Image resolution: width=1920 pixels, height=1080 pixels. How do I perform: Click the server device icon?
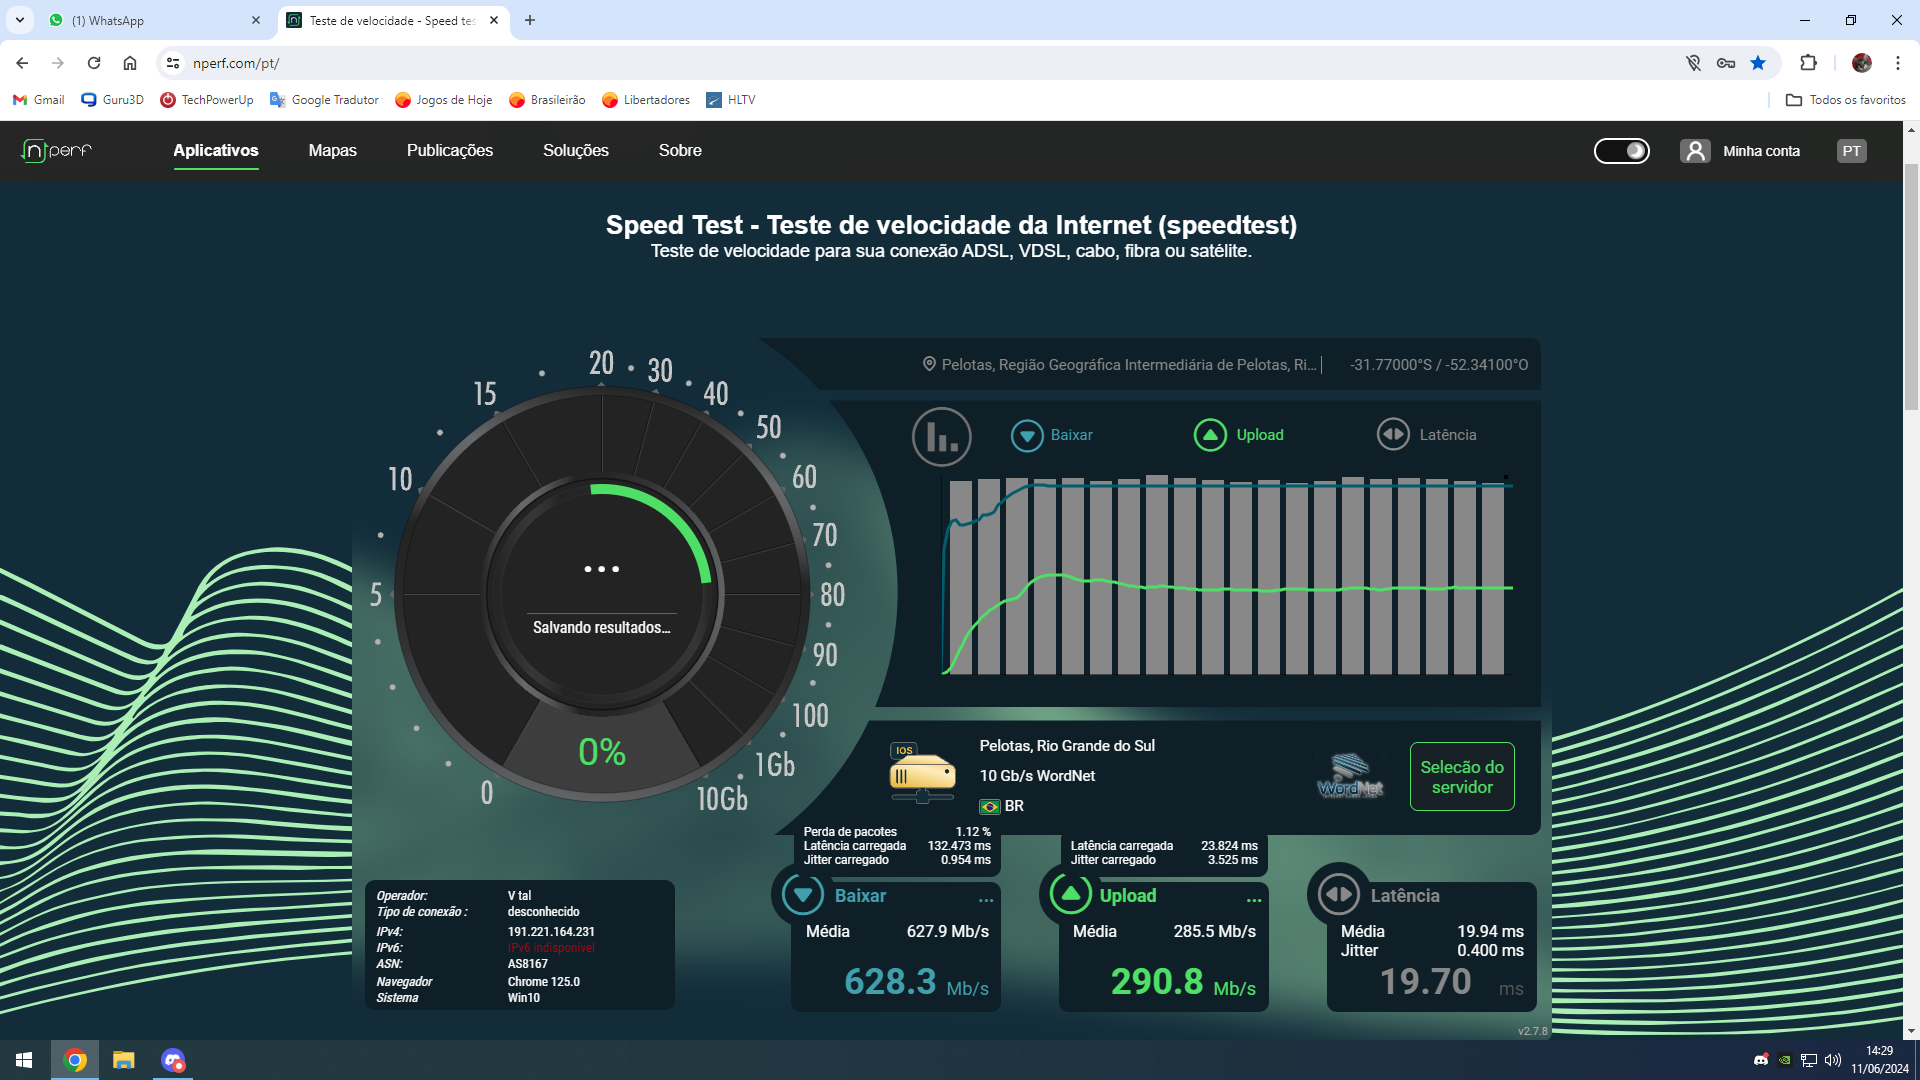[x=922, y=774]
